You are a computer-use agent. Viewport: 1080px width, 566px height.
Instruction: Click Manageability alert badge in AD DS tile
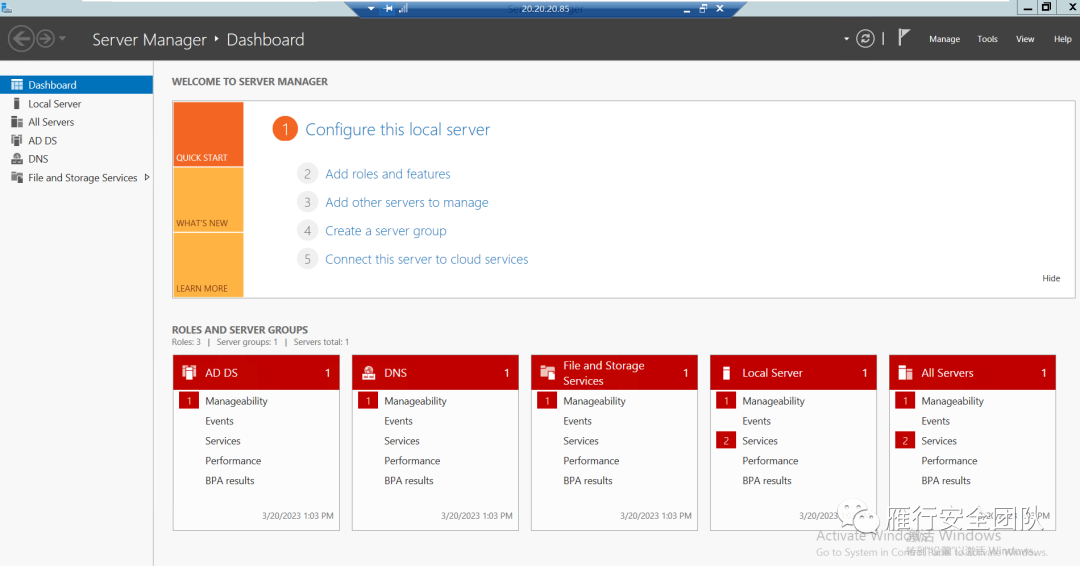[189, 401]
